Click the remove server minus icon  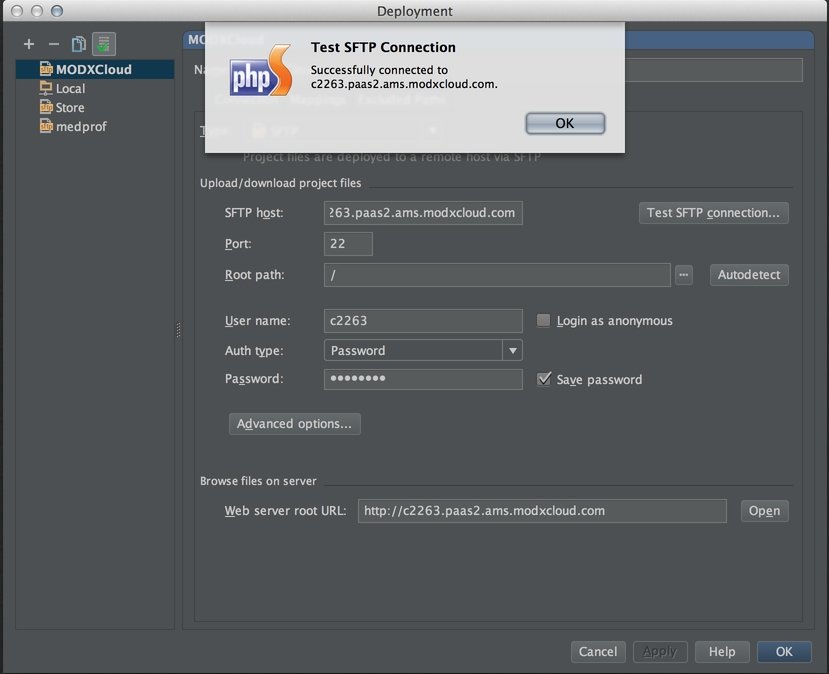pyautogui.click(x=54, y=44)
